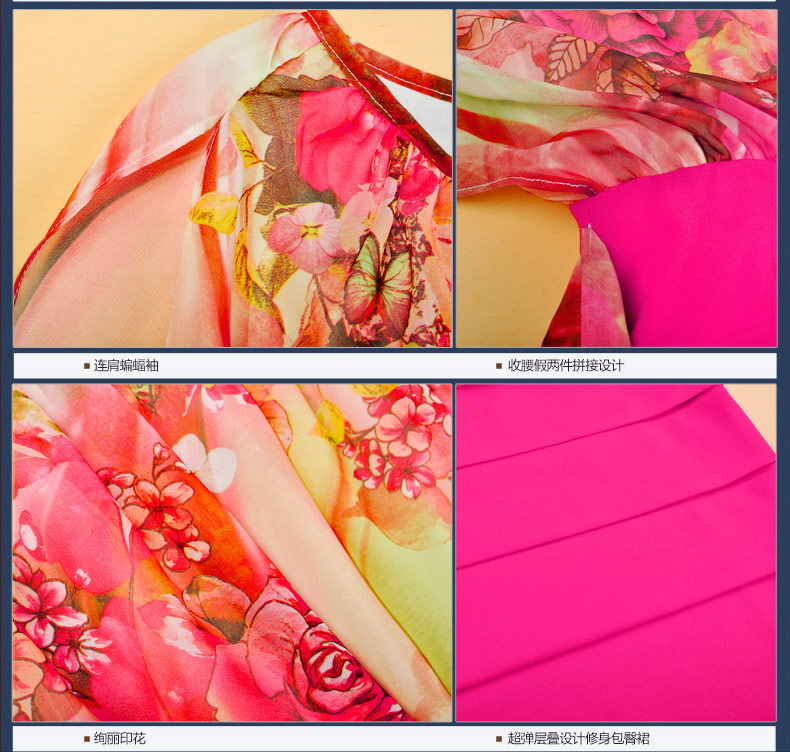Click the bullet icon before 超弹层叠设计修身包臀裙
790x752 pixels.
tap(499, 739)
